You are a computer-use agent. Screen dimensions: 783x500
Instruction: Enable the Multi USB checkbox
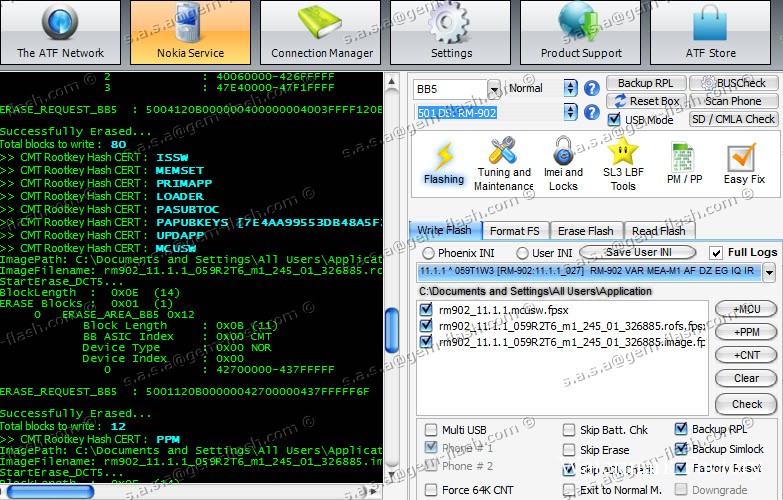click(x=430, y=430)
